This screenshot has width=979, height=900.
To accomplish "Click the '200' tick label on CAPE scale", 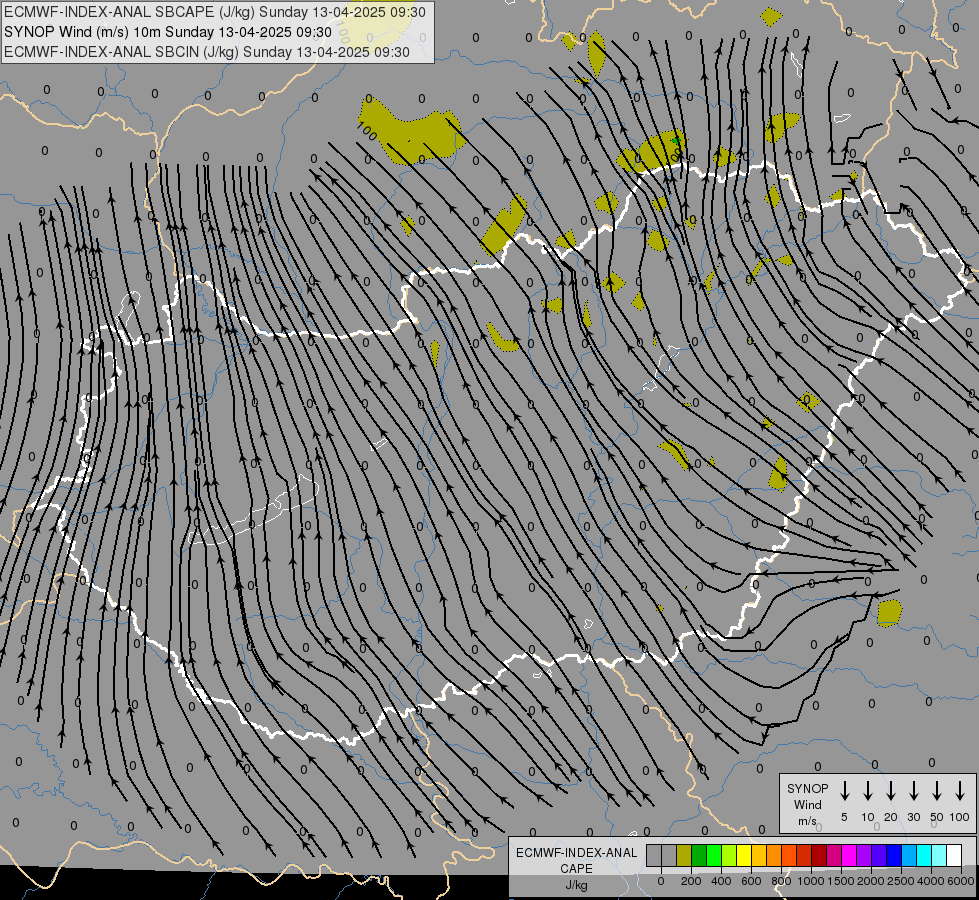I will (691, 881).
